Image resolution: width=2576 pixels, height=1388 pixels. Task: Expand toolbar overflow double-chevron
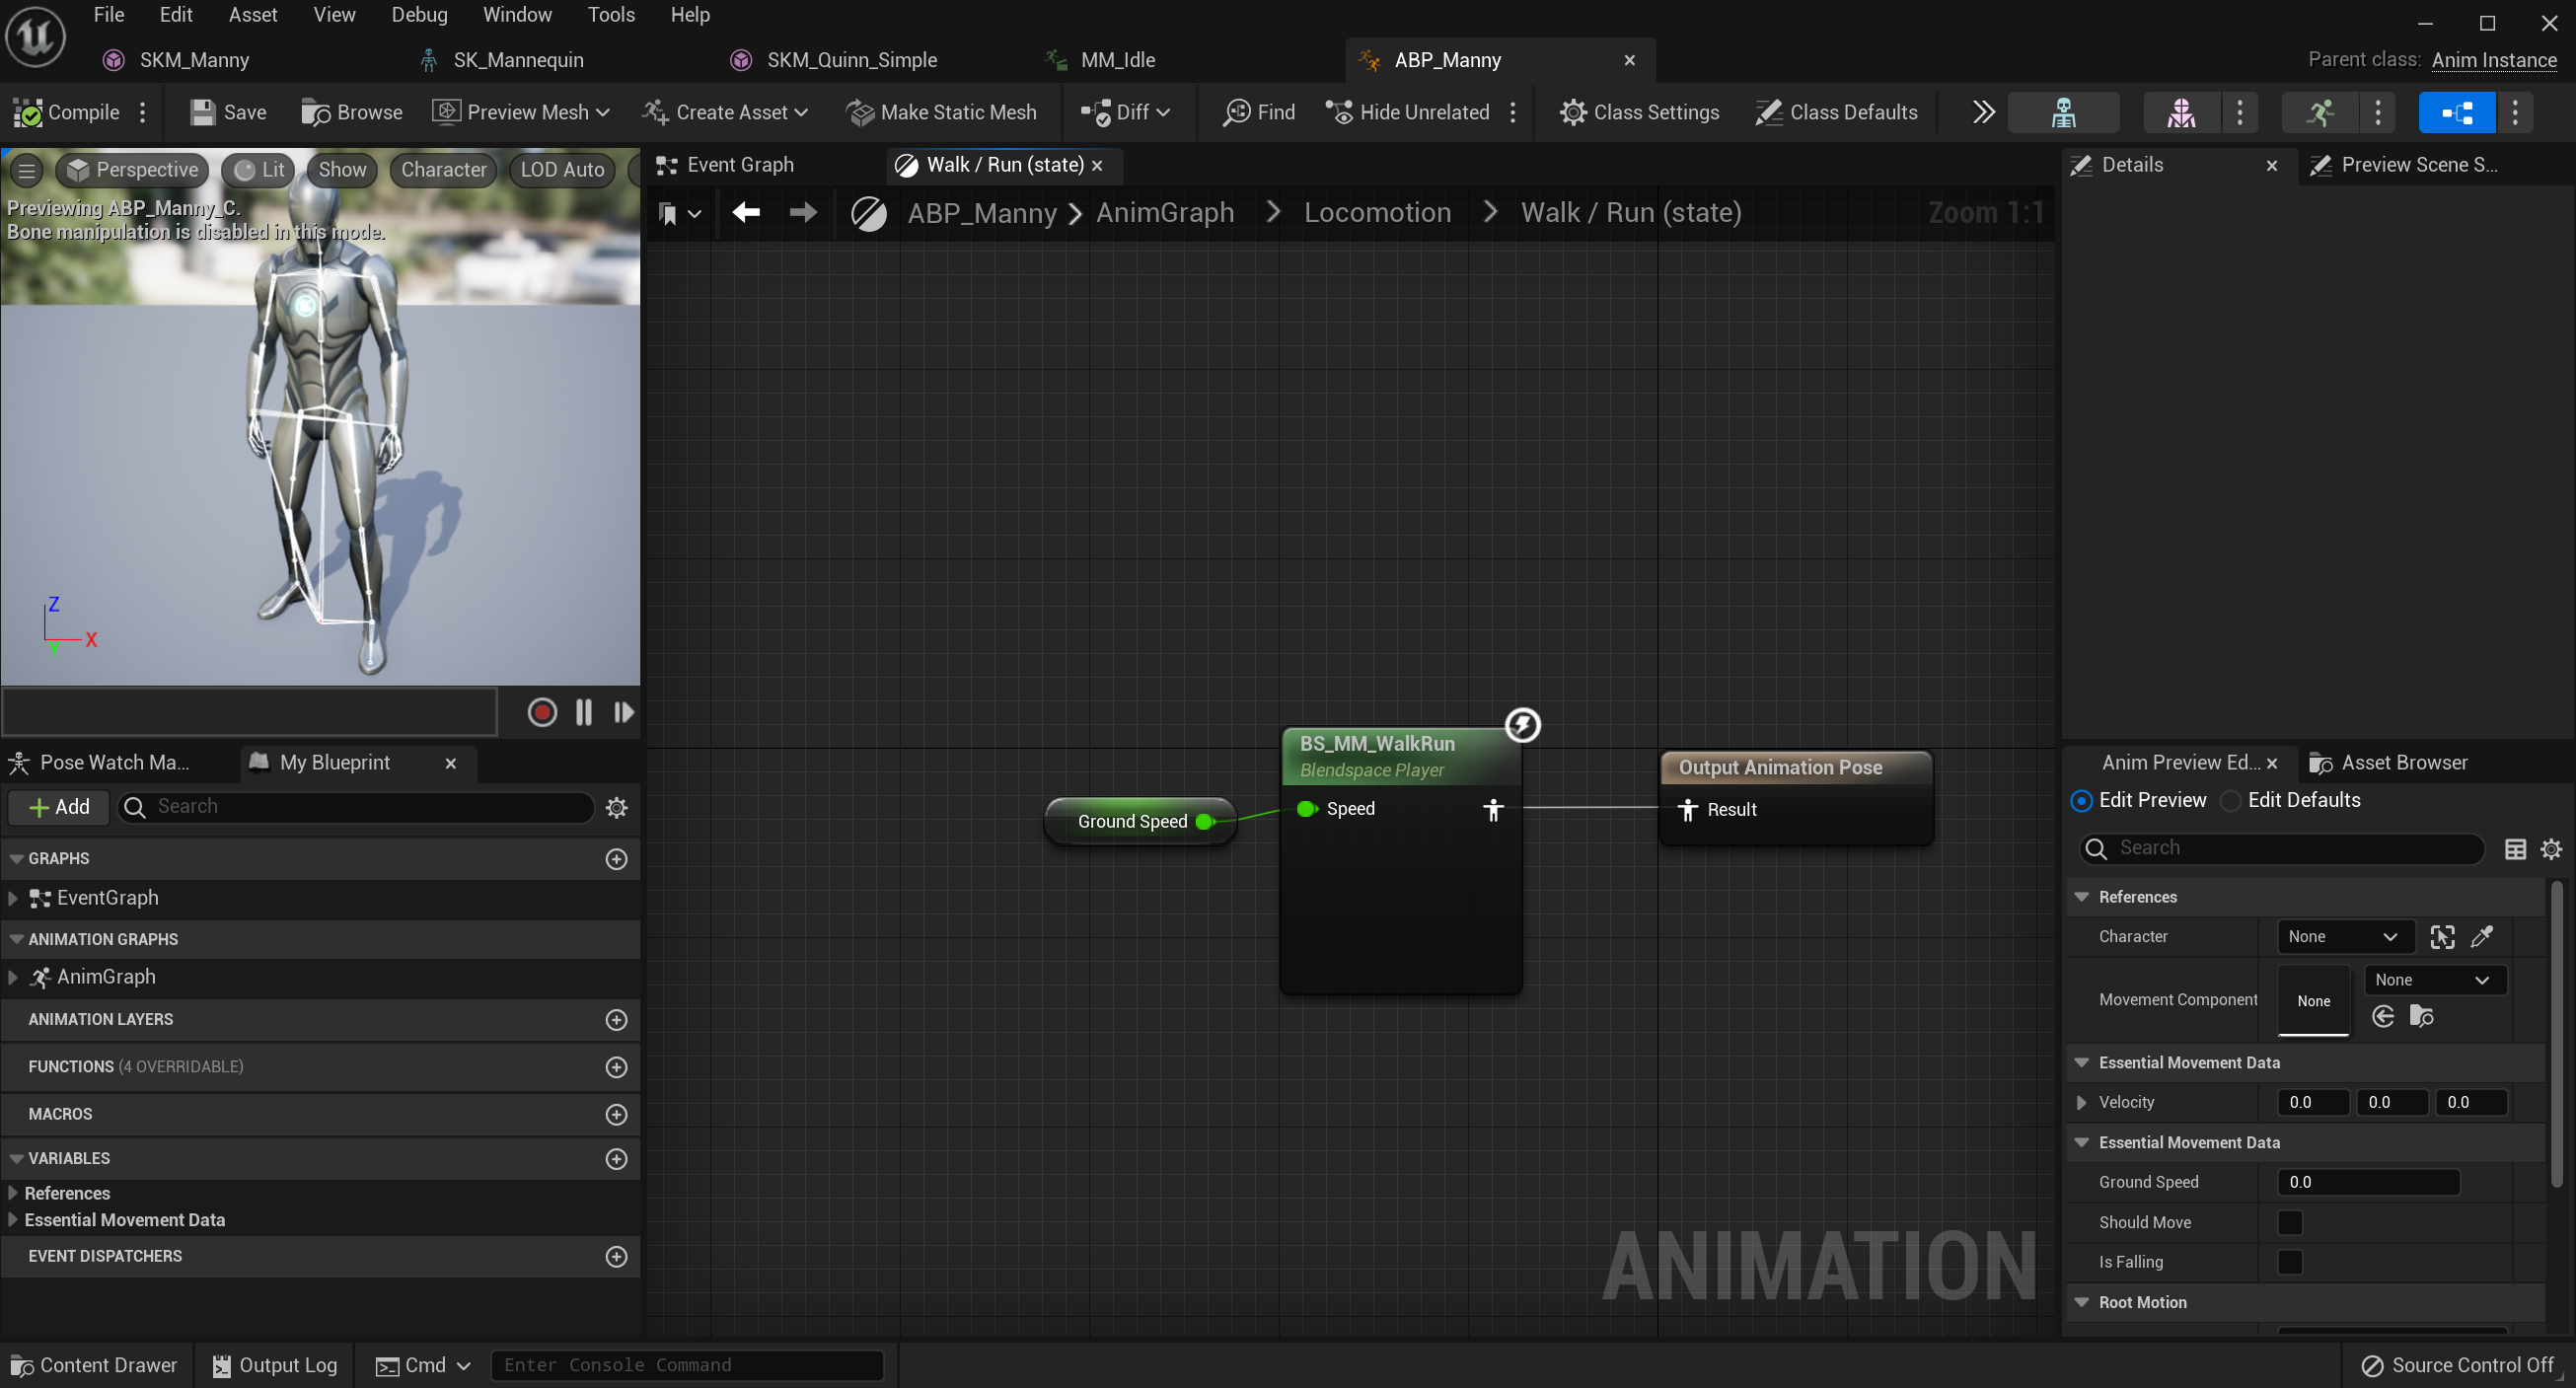1984,112
